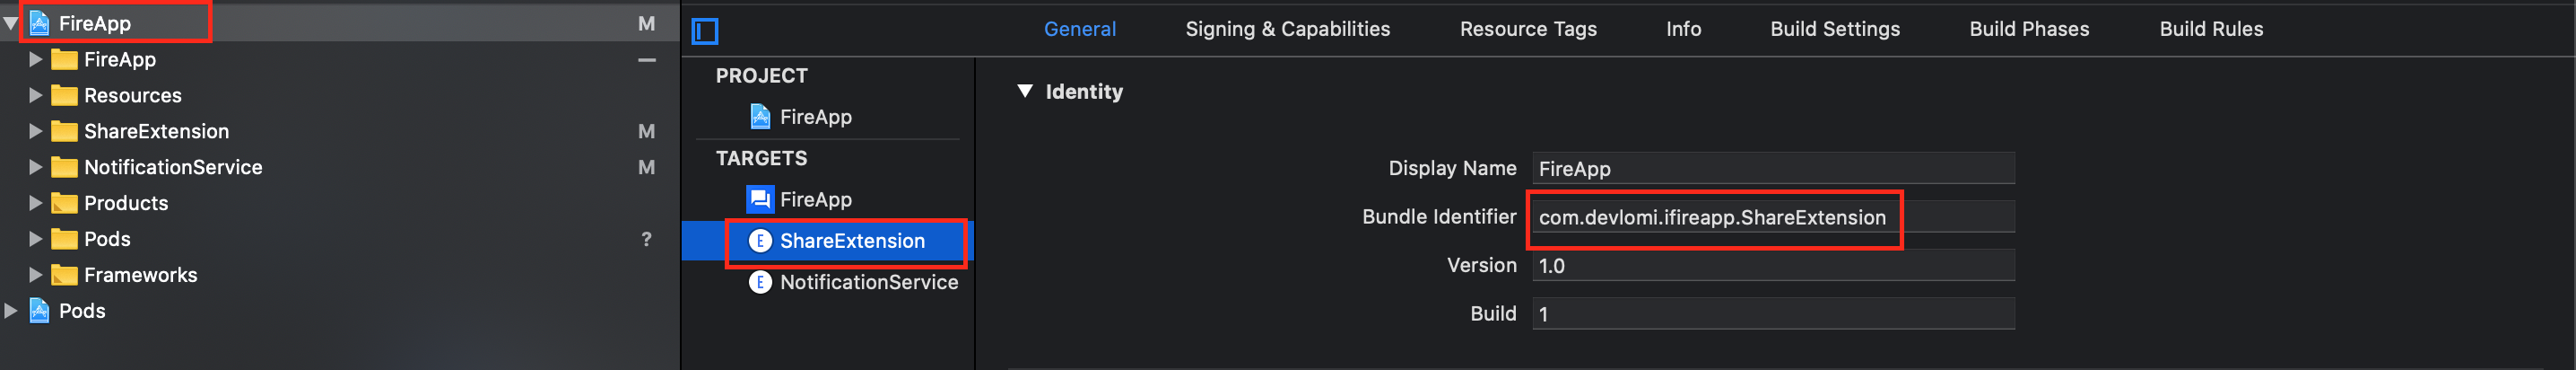Click the Frameworks folder icon
Screen dimensions: 2576x370
point(64,275)
